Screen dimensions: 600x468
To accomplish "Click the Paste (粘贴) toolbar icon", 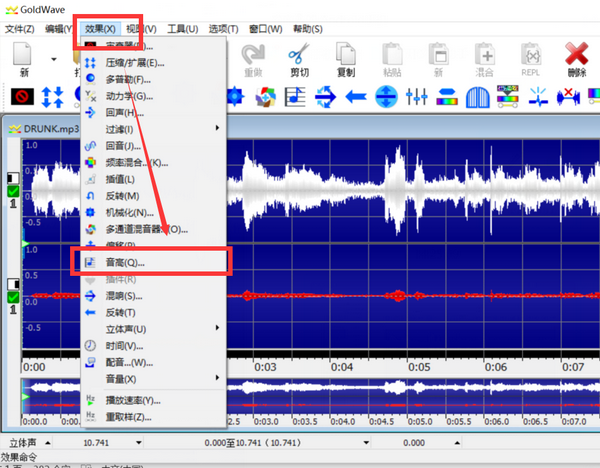I will 392,54.
